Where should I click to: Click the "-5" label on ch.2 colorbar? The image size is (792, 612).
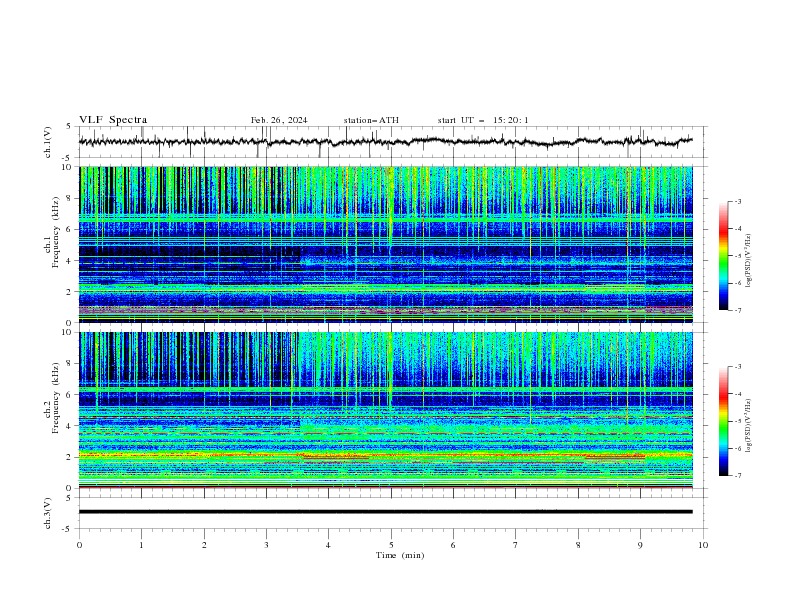point(738,421)
